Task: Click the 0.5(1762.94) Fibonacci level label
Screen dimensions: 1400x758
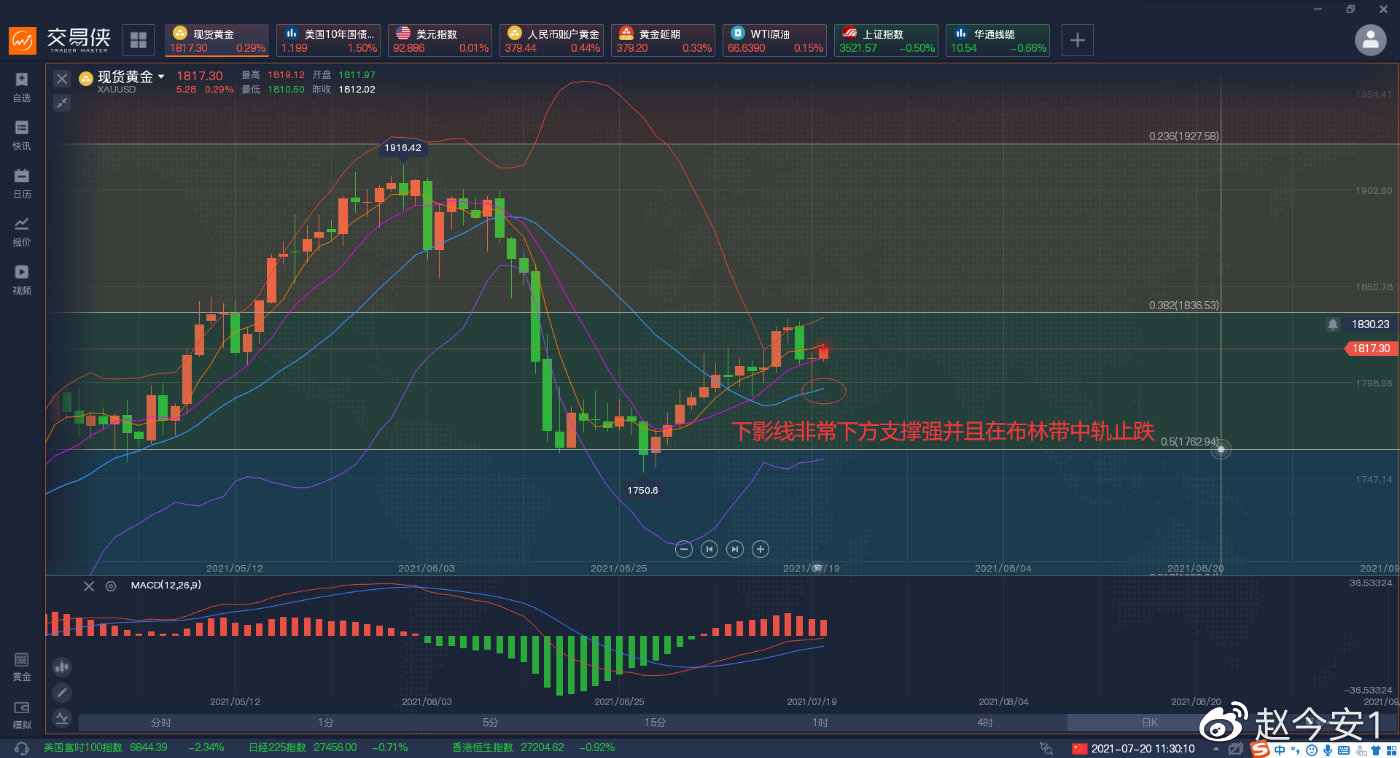Action: coord(1192,441)
